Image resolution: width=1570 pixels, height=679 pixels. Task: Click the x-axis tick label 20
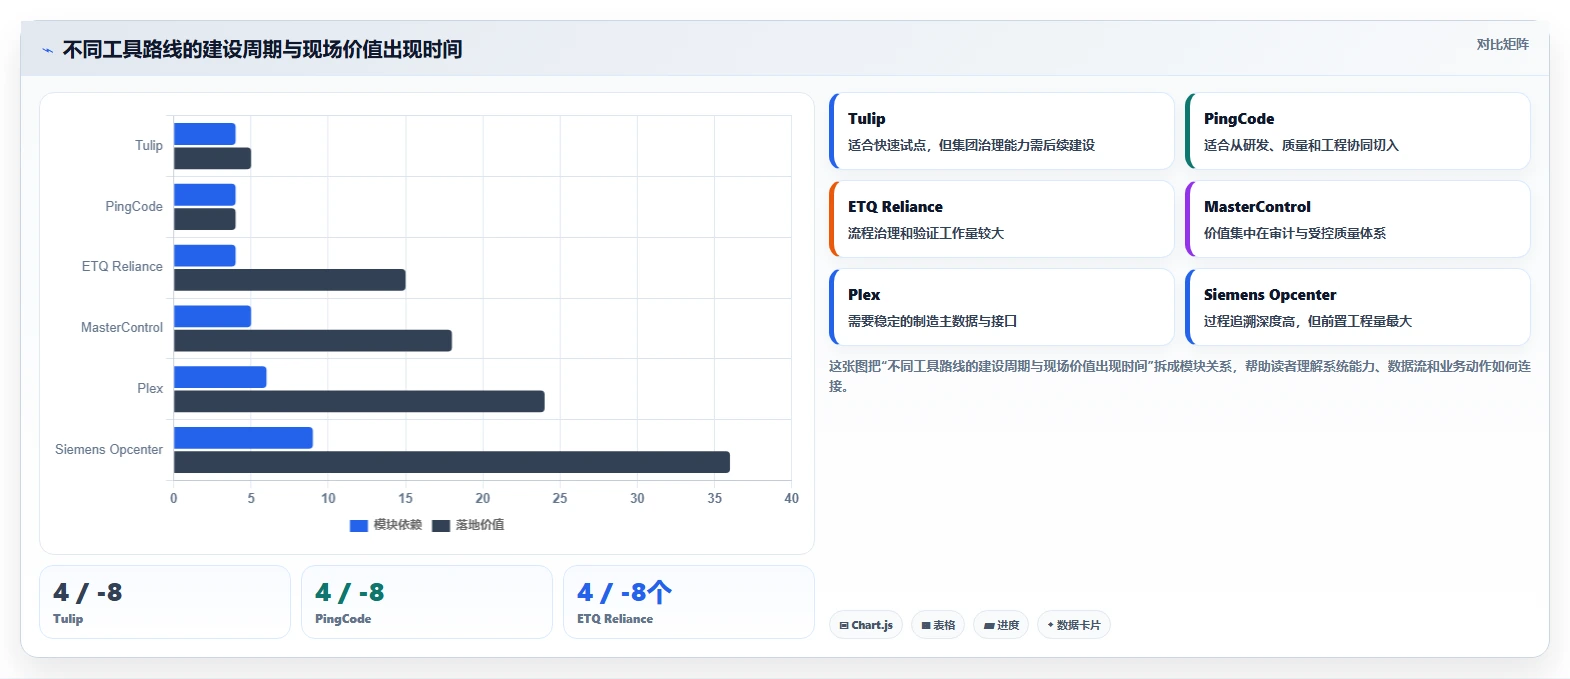click(x=483, y=498)
